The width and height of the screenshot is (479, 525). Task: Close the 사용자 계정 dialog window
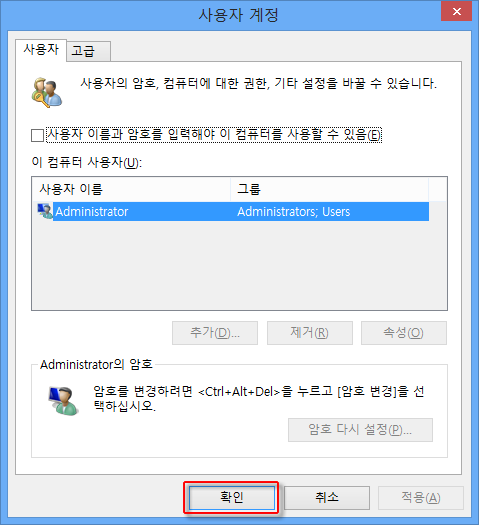click(x=457, y=12)
